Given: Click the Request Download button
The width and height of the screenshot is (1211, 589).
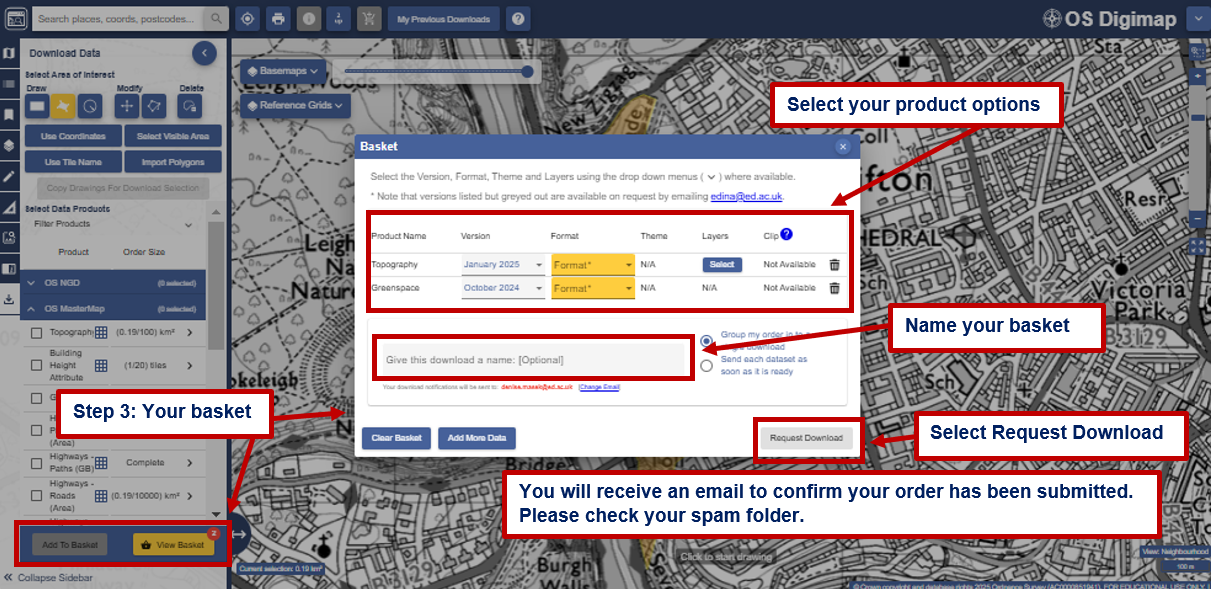Looking at the screenshot, I should (806, 438).
